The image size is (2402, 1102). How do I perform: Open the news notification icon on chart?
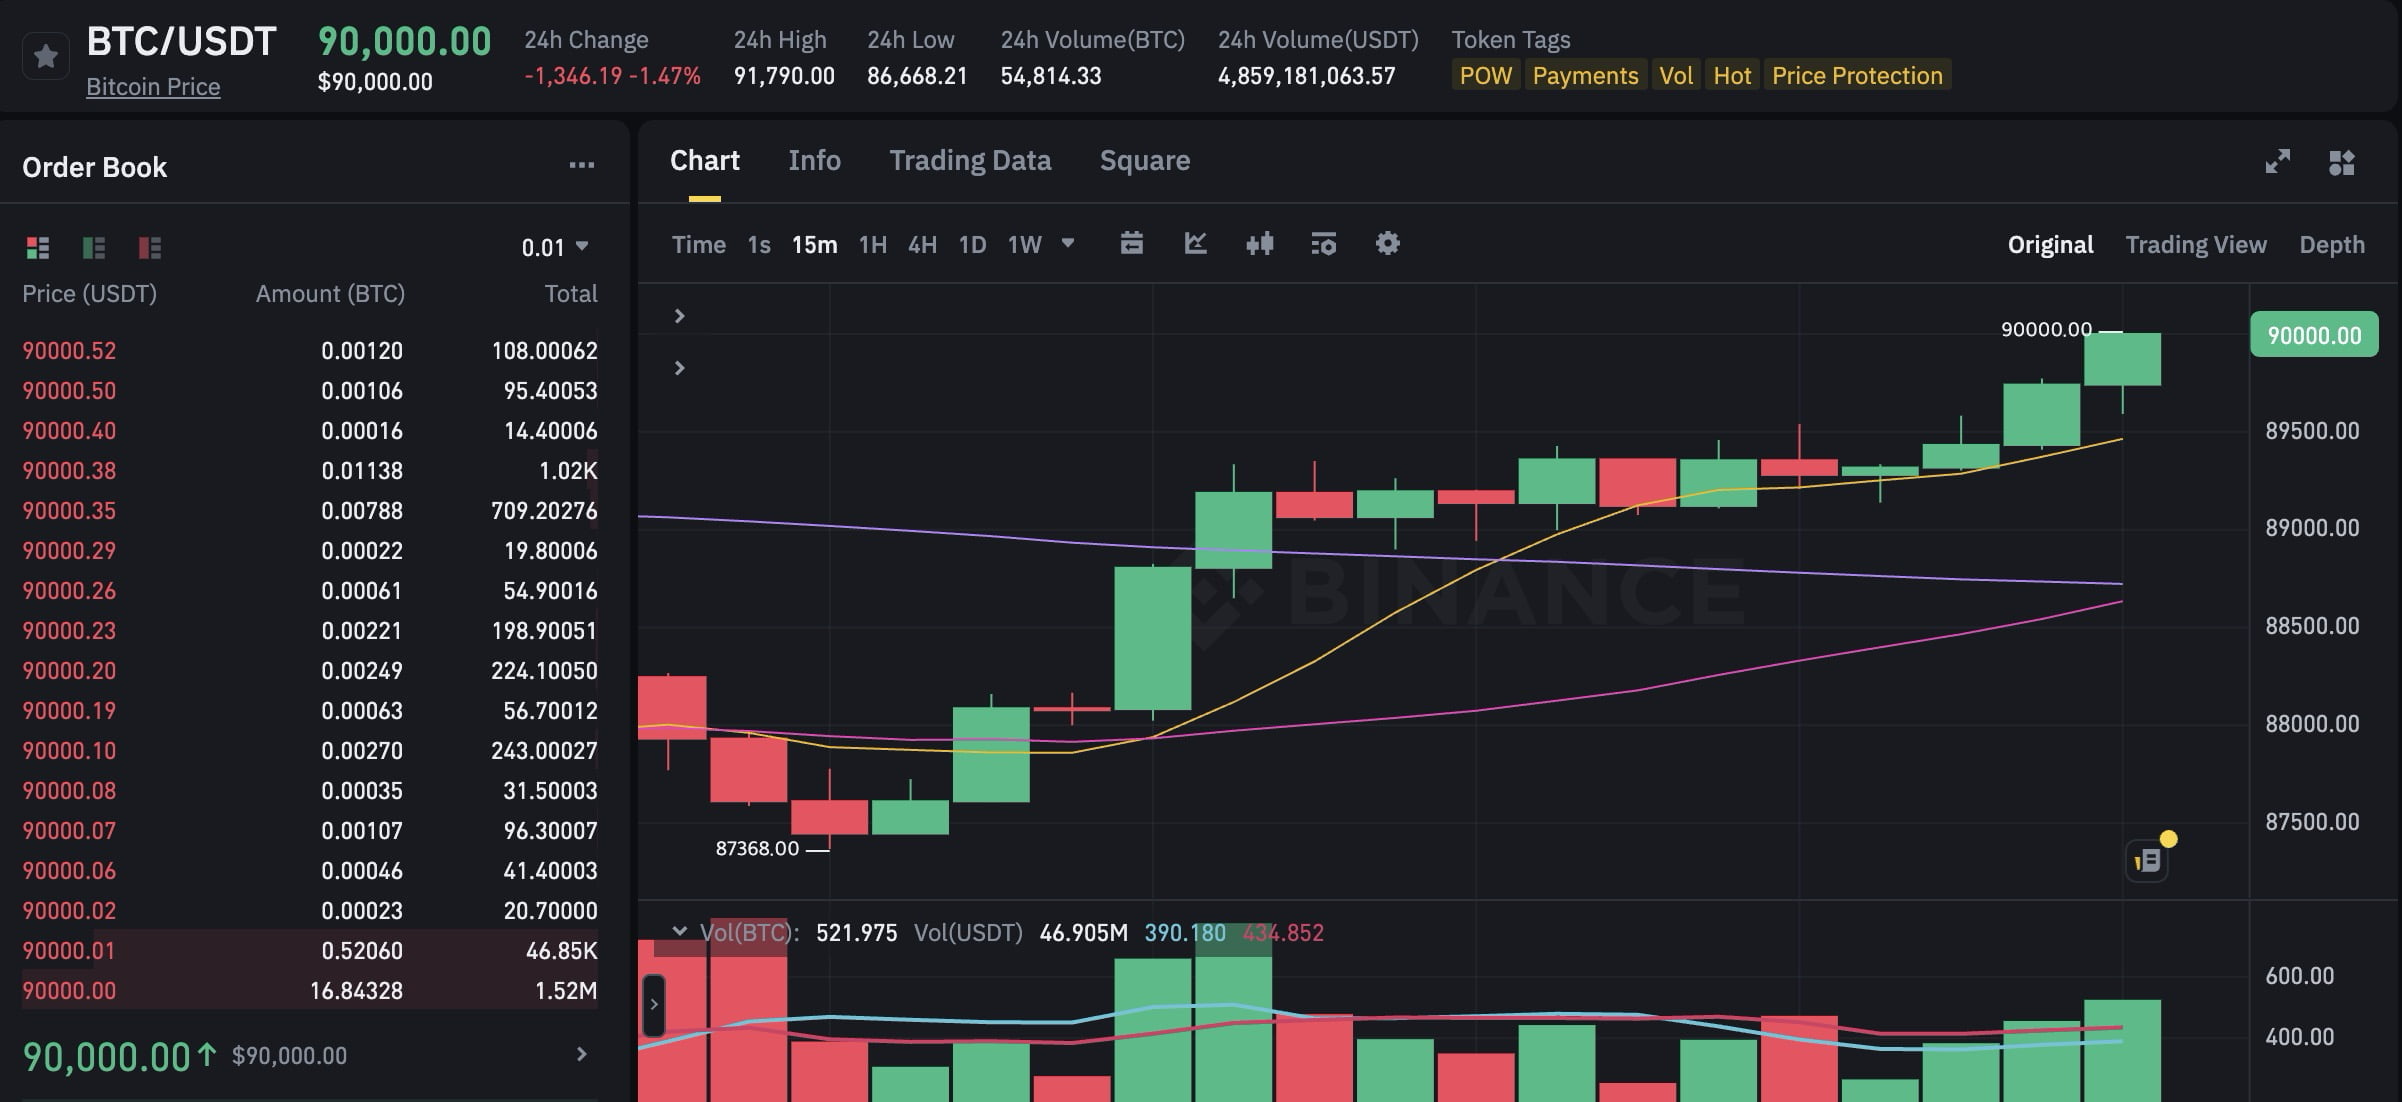point(2147,860)
